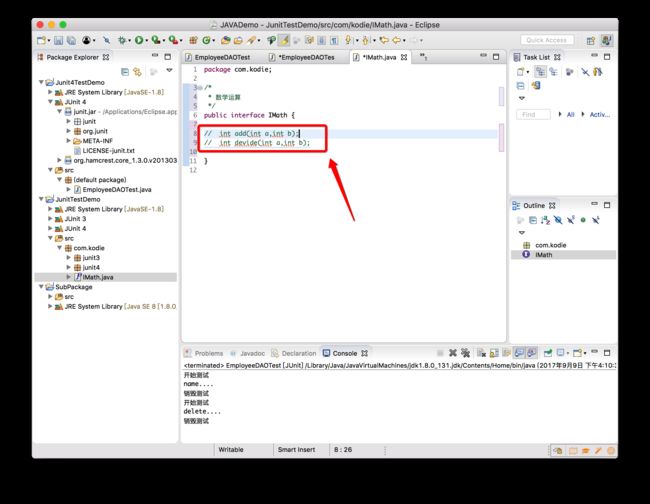Screen dimensions: 650x504
Task: Expand JRE System Library under Junit4TestDemo
Action: coord(50,92)
